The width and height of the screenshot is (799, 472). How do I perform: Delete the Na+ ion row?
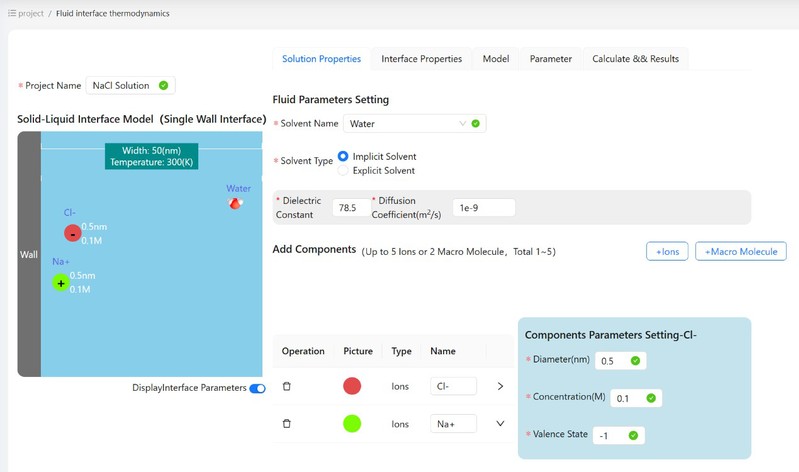(287, 424)
